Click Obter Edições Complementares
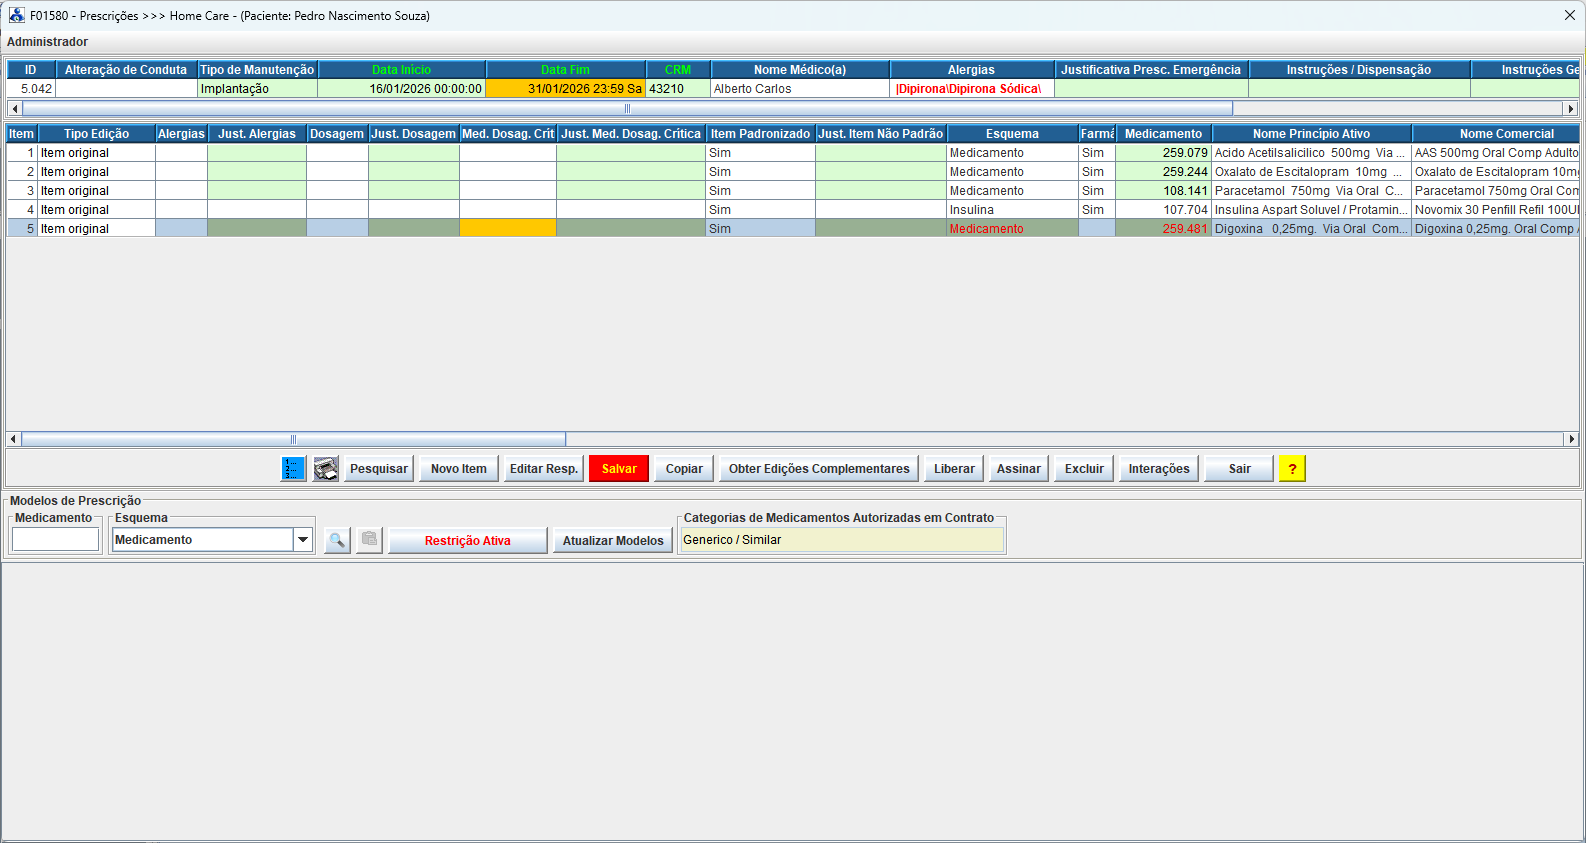1586x843 pixels. tap(818, 469)
